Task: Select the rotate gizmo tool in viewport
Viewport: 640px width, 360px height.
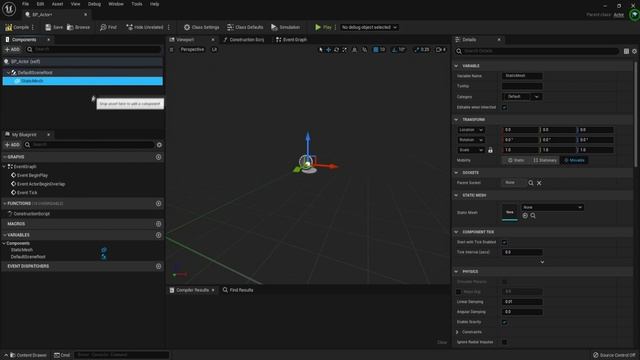Action: click(x=337, y=50)
